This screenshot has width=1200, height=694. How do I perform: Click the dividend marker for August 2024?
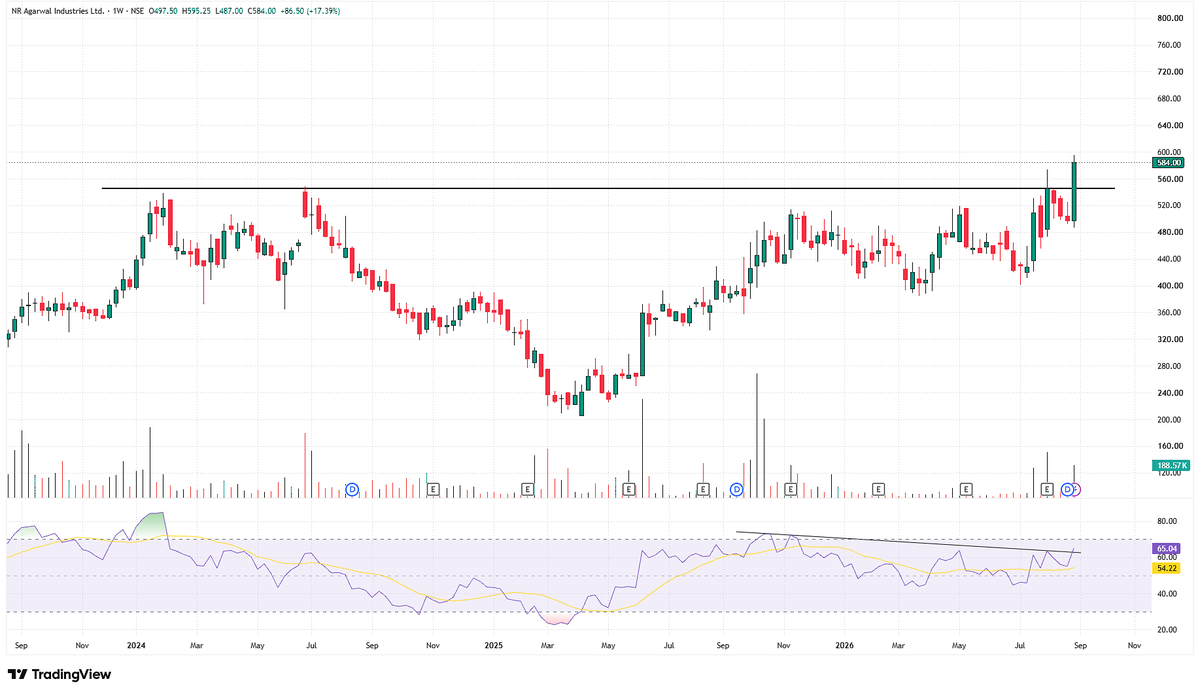point(352,489)
